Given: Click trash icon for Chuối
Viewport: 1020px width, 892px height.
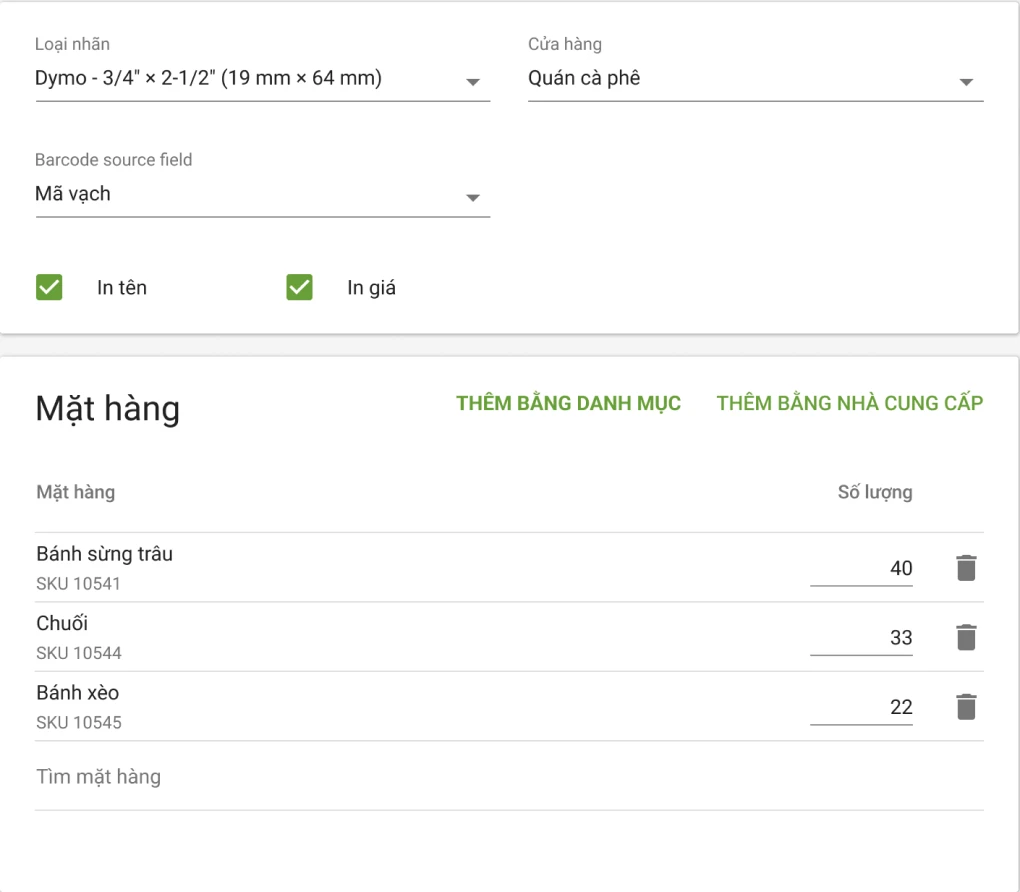Looking at the screenshot, I should click(x=965, y=637).
